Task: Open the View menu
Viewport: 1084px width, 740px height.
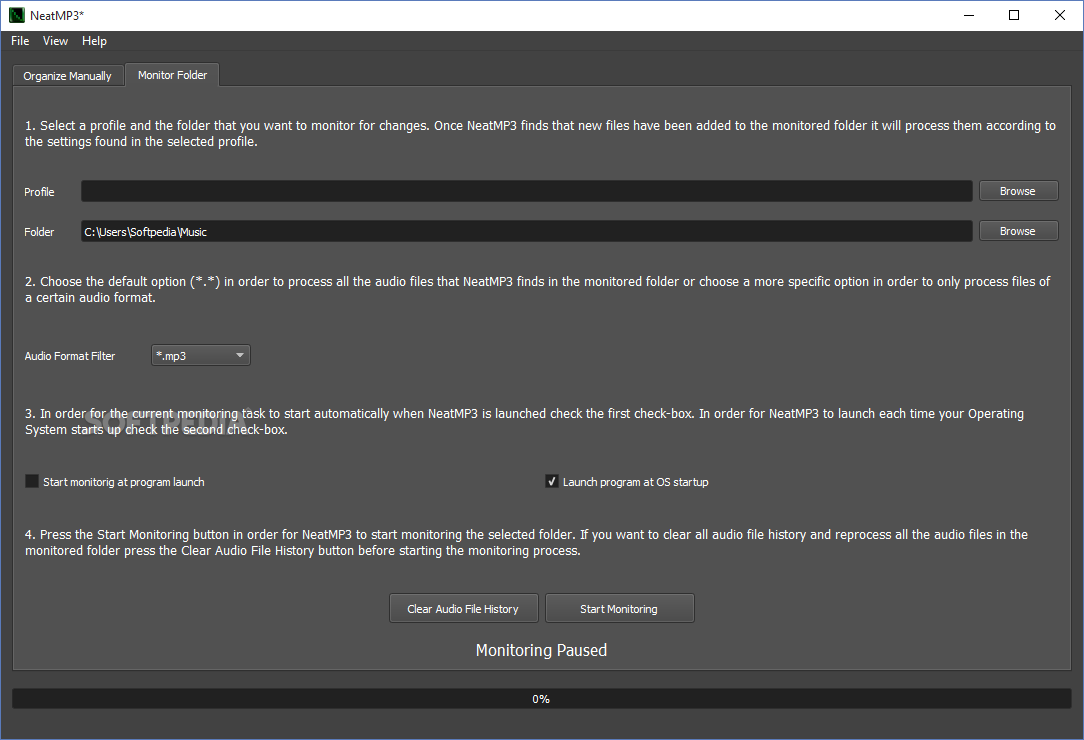Action: (x=55, y=41)
